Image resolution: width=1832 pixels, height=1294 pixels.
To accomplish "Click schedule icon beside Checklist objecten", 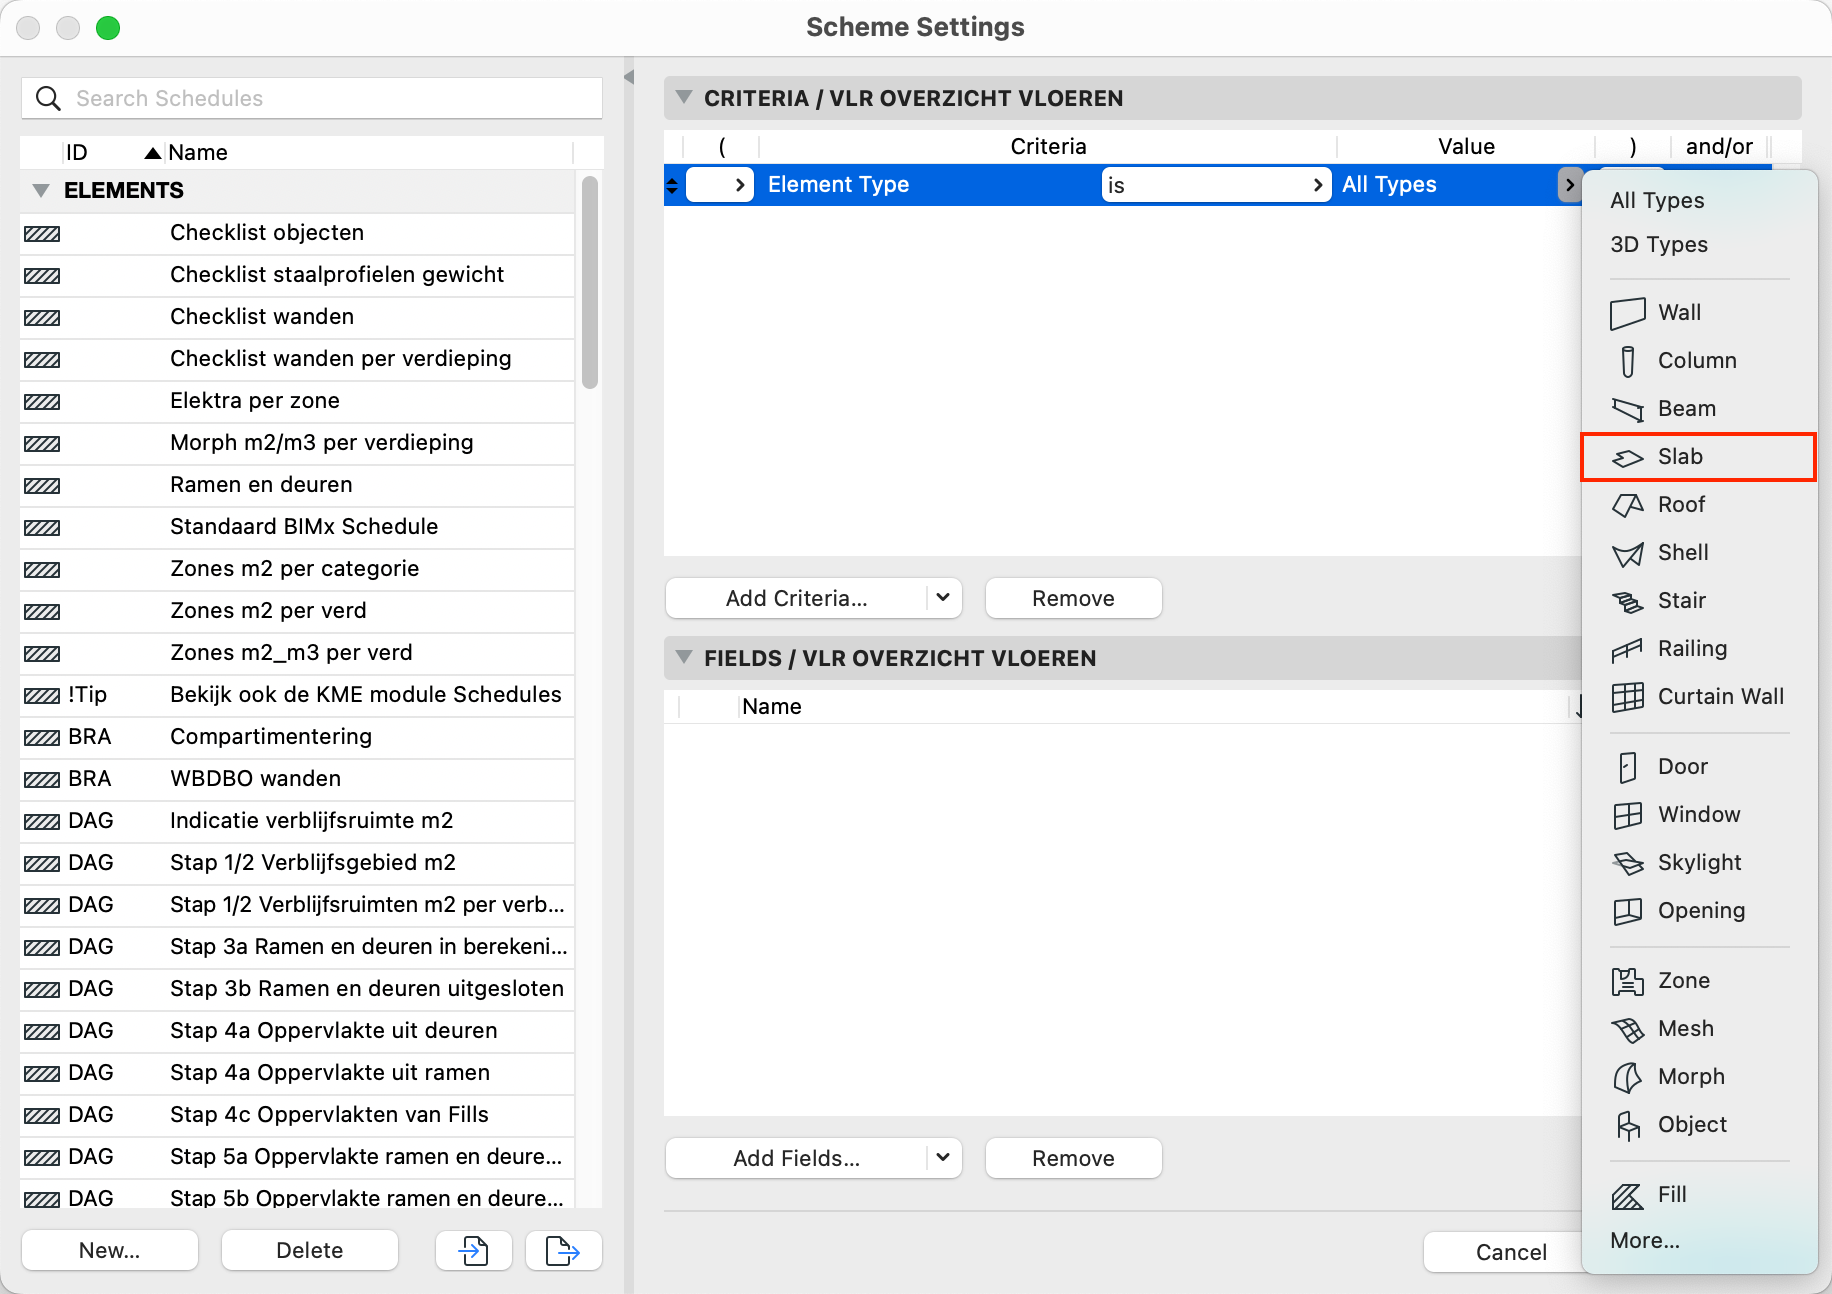I will pos(42,234).
